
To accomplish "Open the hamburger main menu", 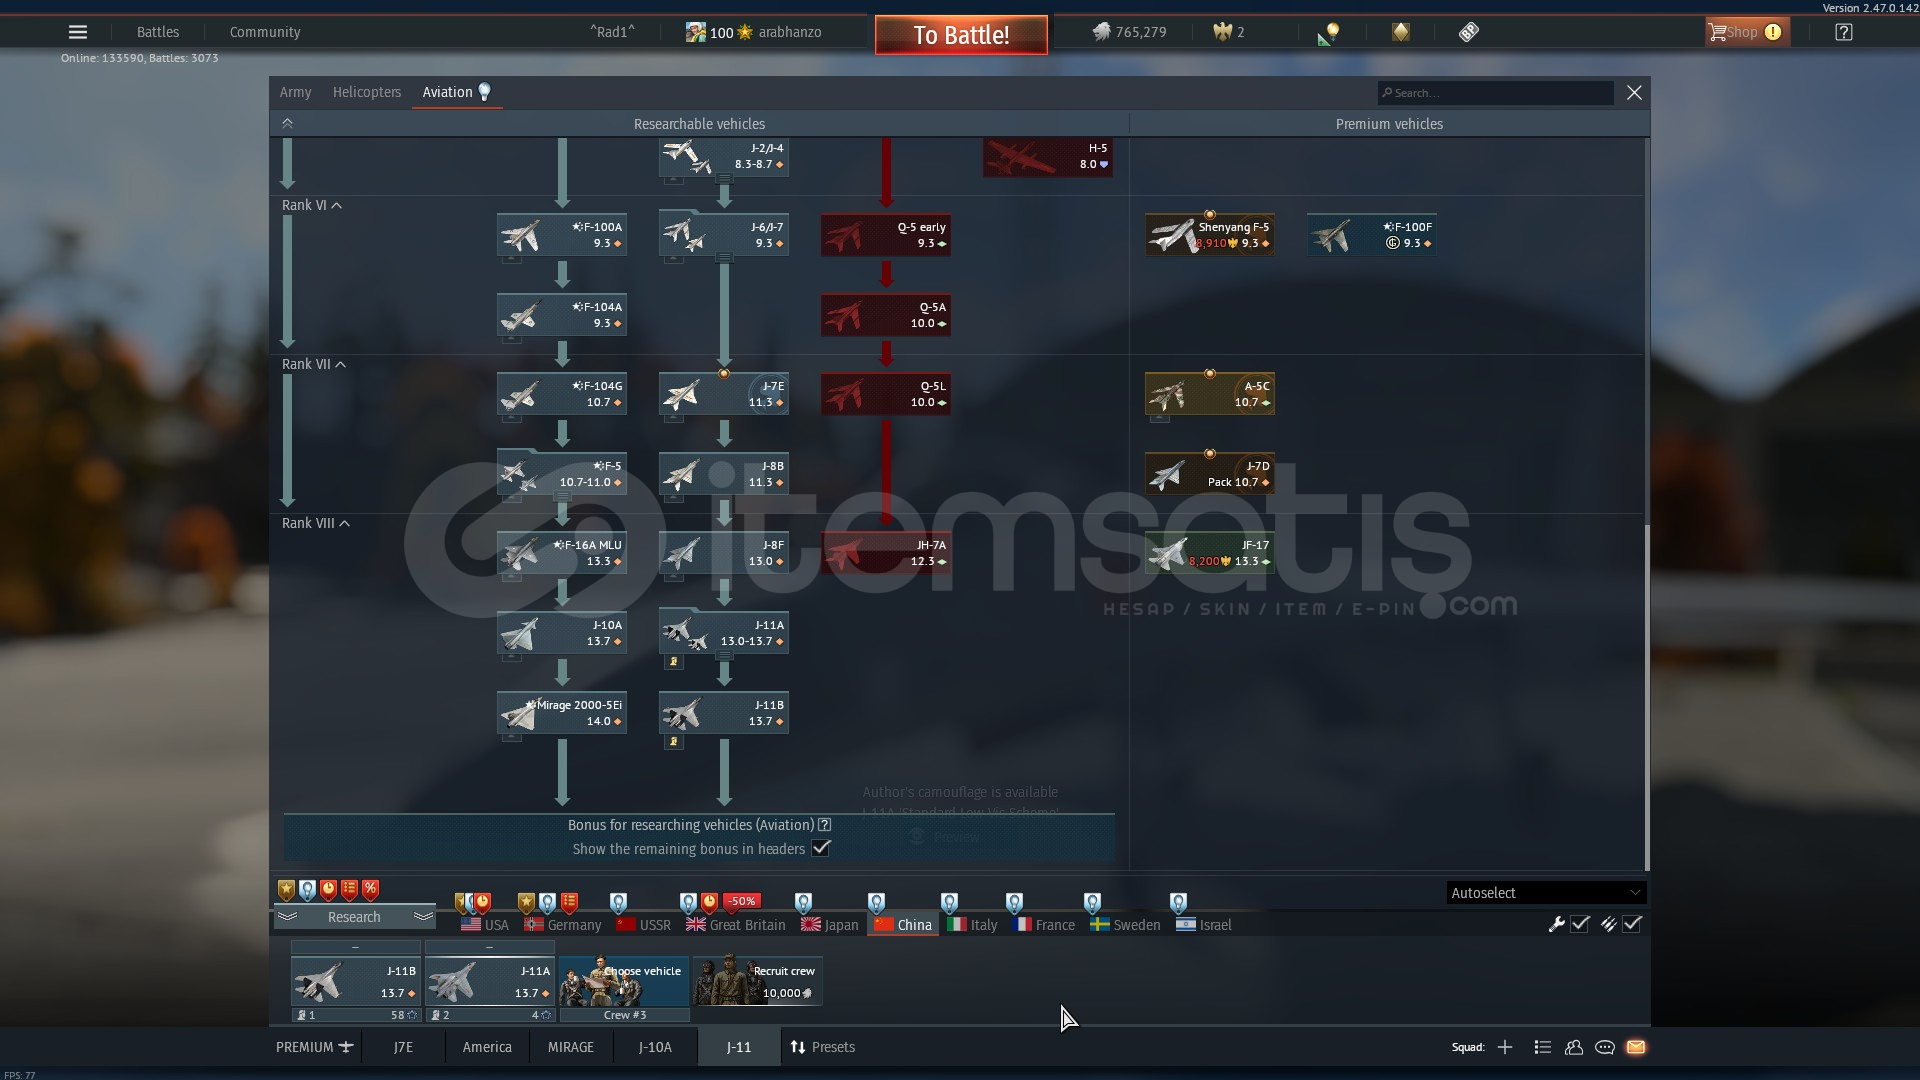I will pyautogui.click(x=77, y=32).
